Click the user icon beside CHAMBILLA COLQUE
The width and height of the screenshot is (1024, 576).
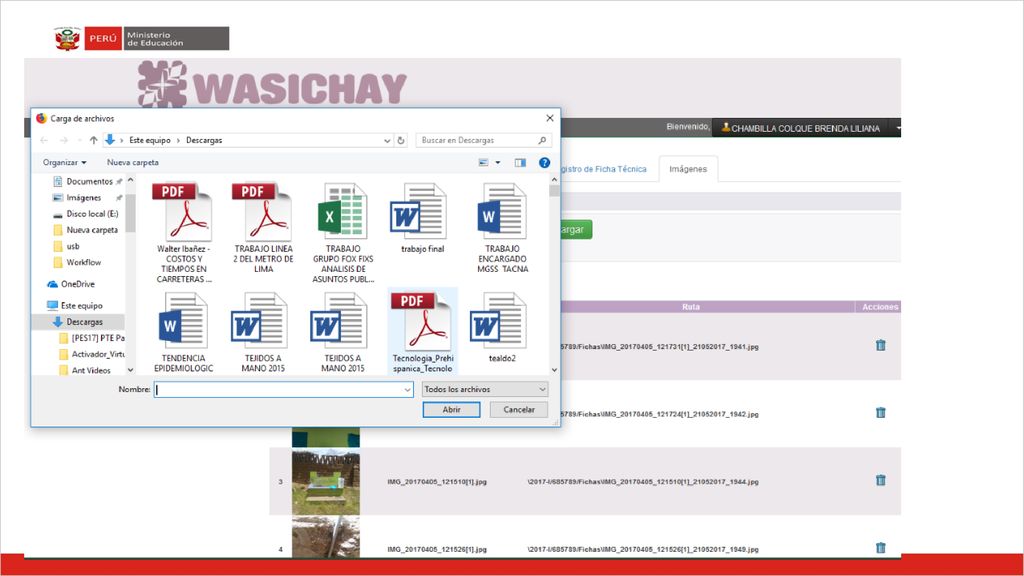point(725,128)
